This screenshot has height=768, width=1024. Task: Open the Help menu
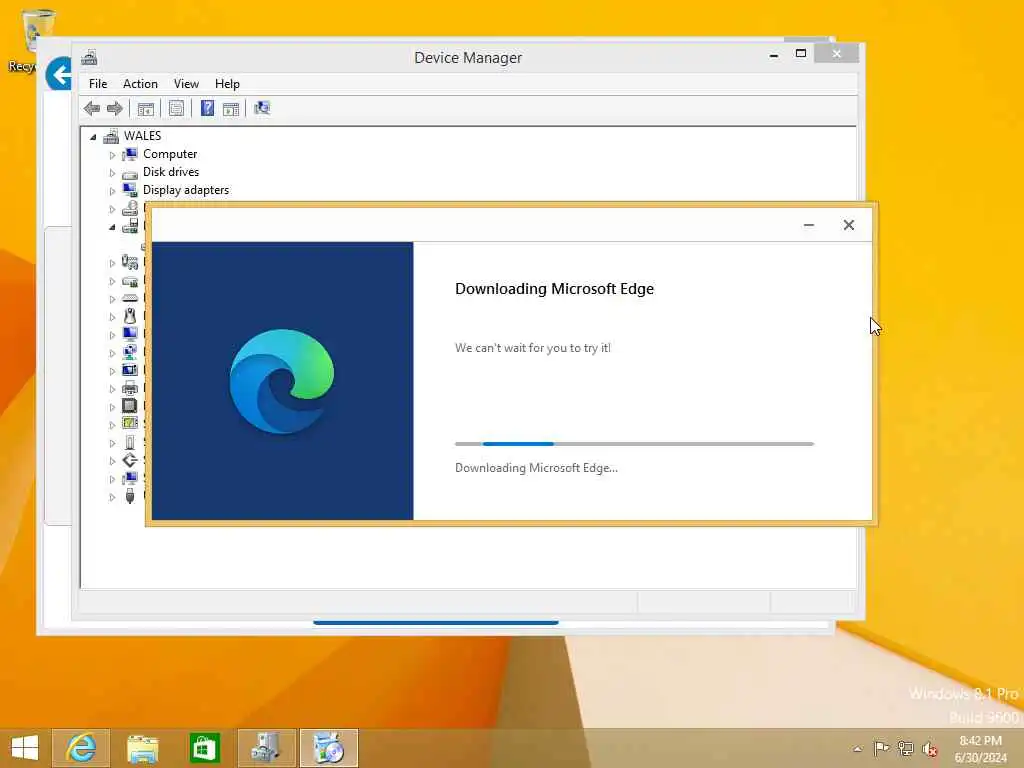227,84
